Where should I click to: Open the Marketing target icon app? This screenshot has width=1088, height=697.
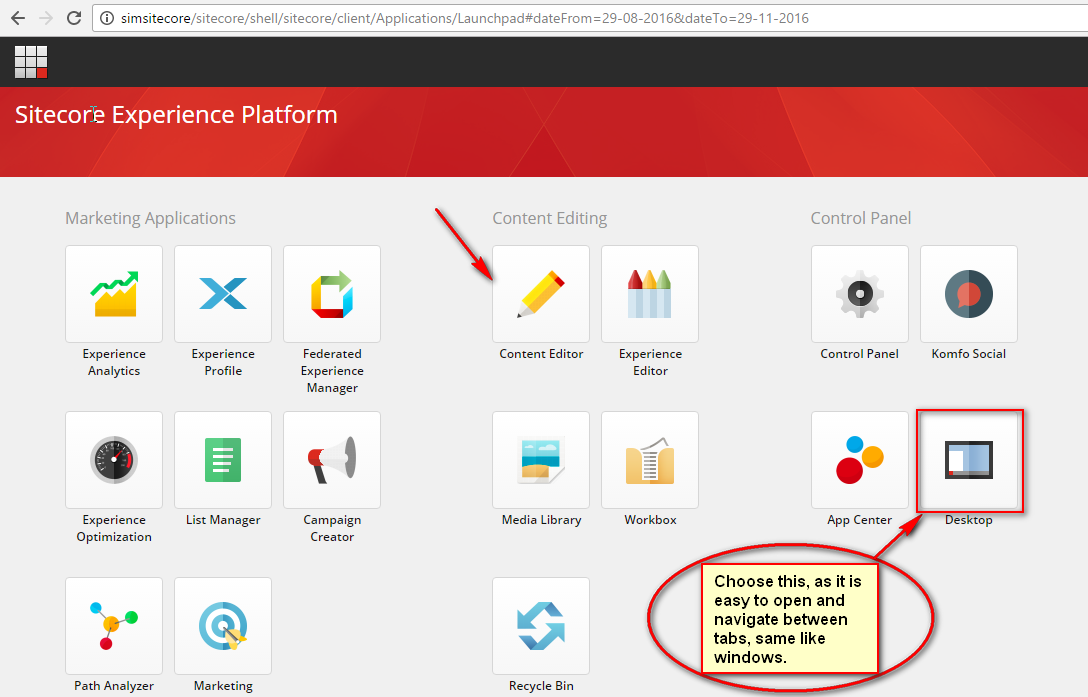point(223,625)
